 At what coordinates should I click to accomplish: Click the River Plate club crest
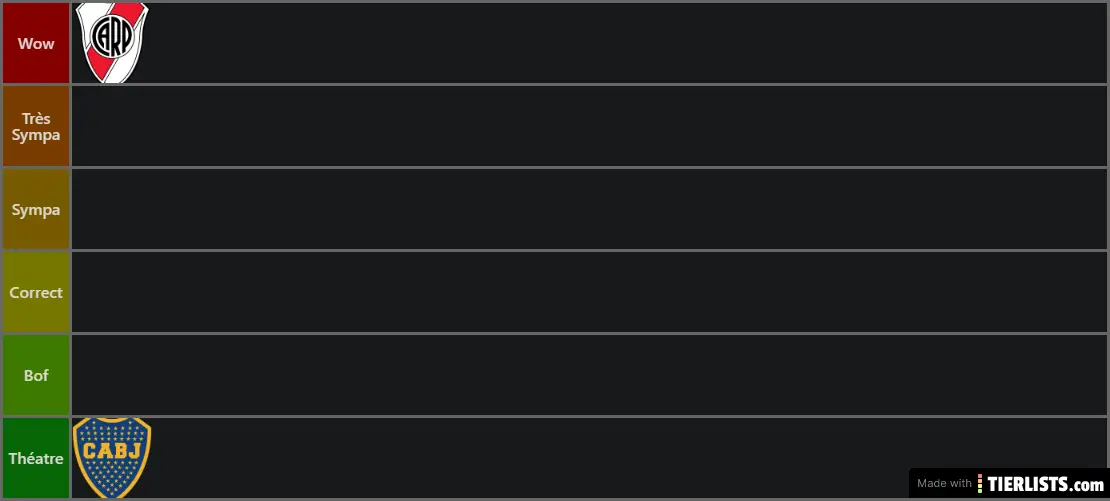click(x=112, y=43)
